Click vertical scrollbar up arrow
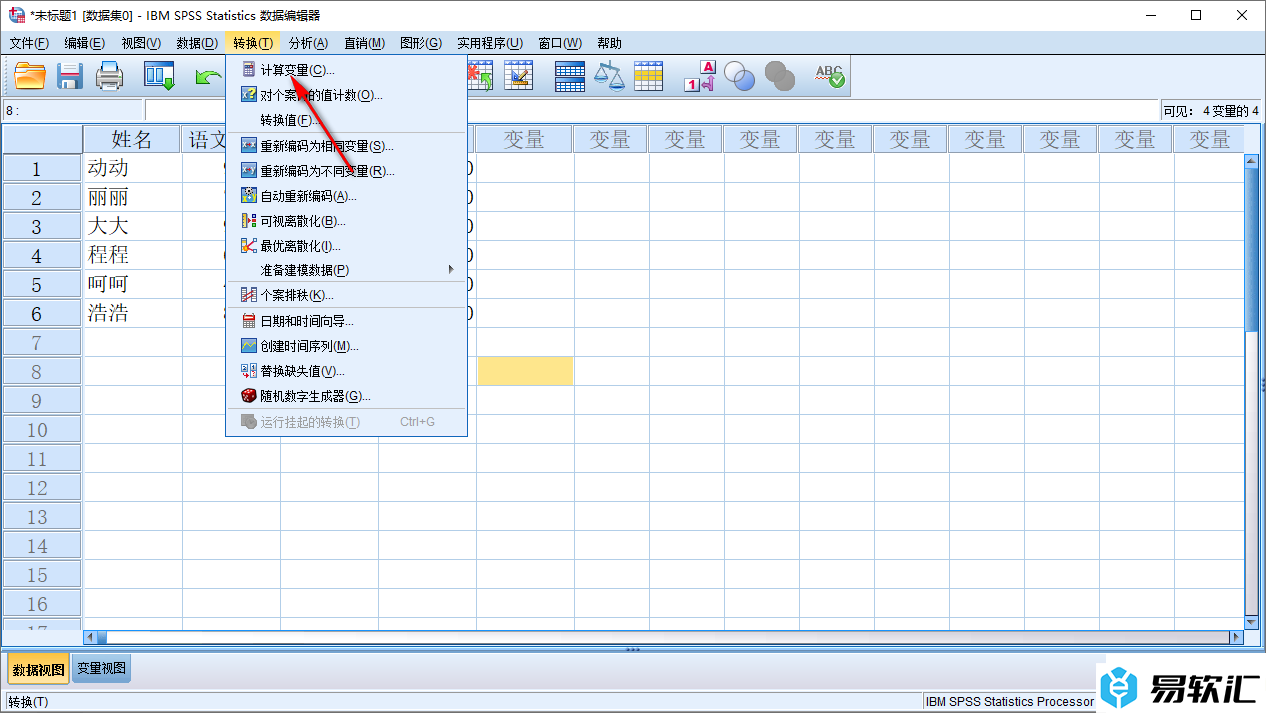 (x=1251, y=161)
